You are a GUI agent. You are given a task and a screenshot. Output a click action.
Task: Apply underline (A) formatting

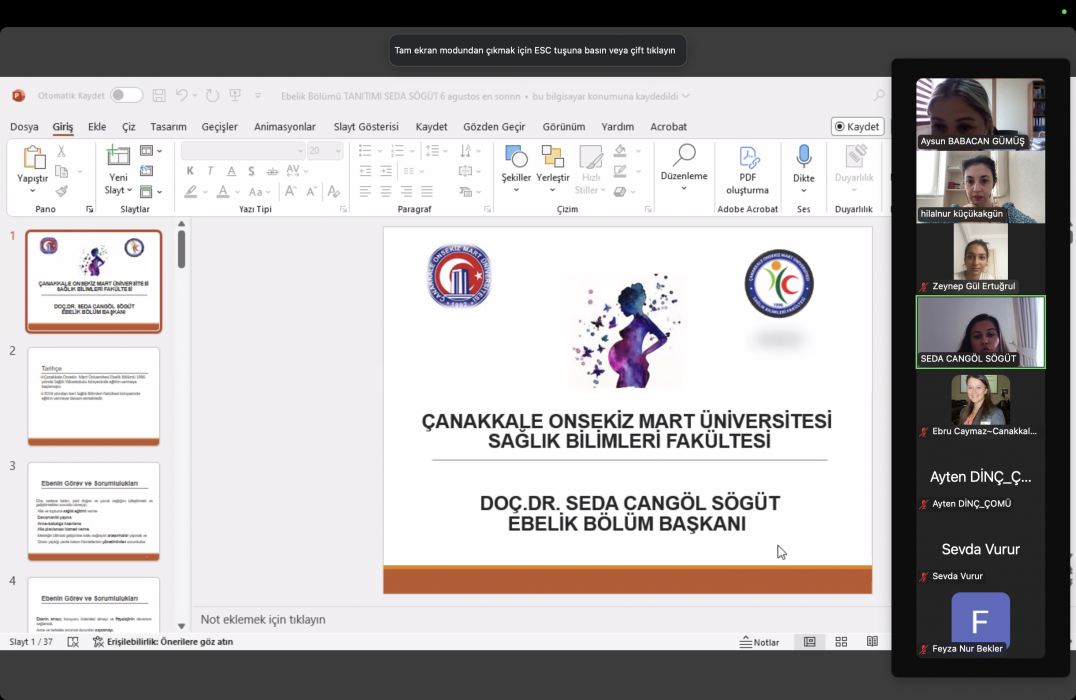tap(231, 171)
